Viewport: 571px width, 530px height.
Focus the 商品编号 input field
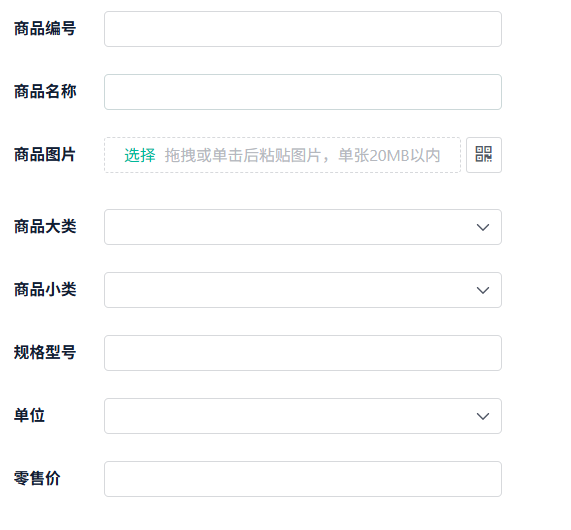coord(303,29)
